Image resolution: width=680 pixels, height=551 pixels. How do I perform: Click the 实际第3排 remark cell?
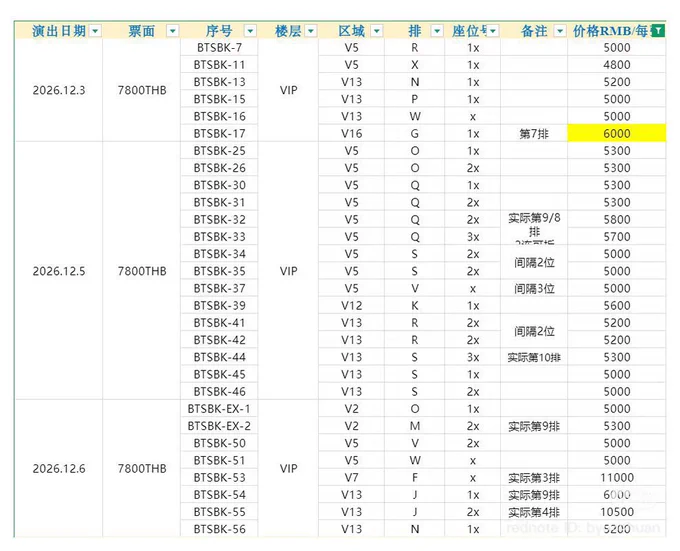point(534,477)
